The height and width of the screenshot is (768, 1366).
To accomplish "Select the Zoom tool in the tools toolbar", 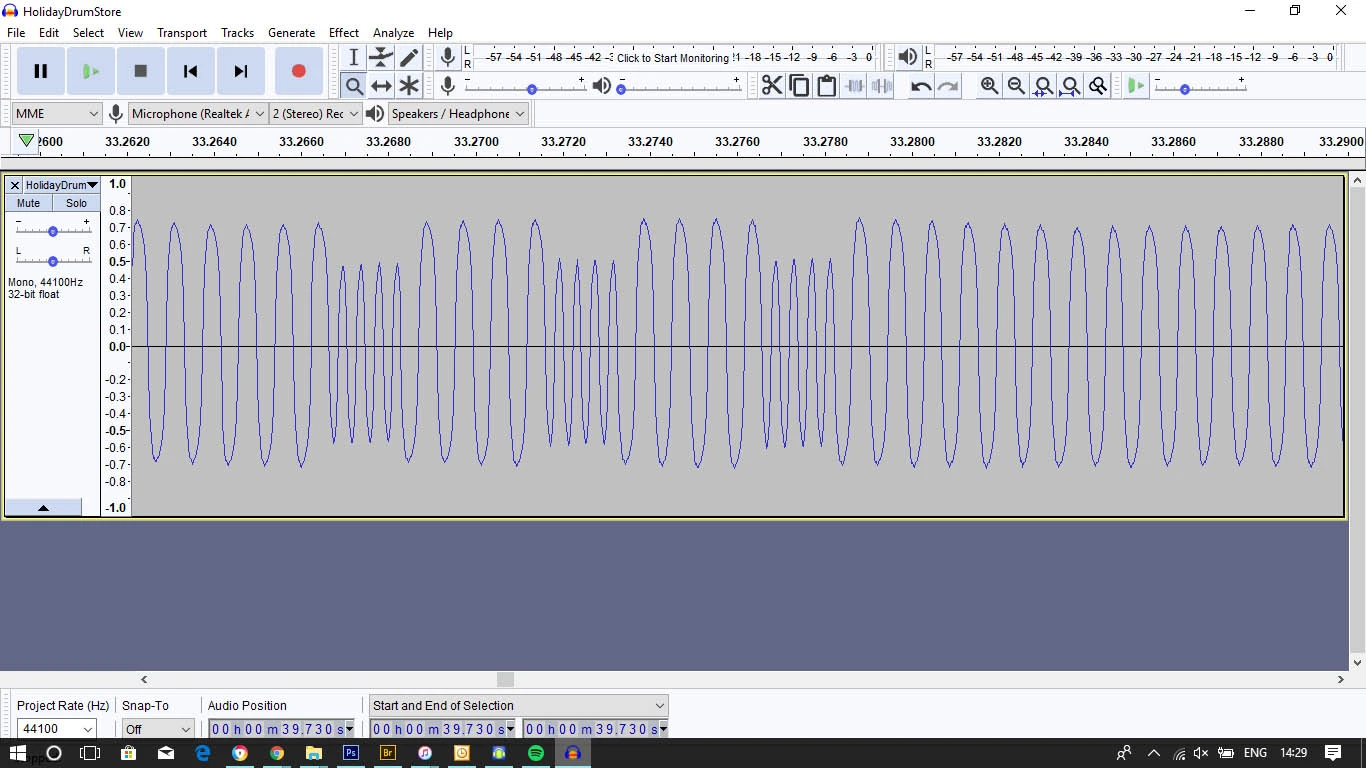I will click(353, 86).
